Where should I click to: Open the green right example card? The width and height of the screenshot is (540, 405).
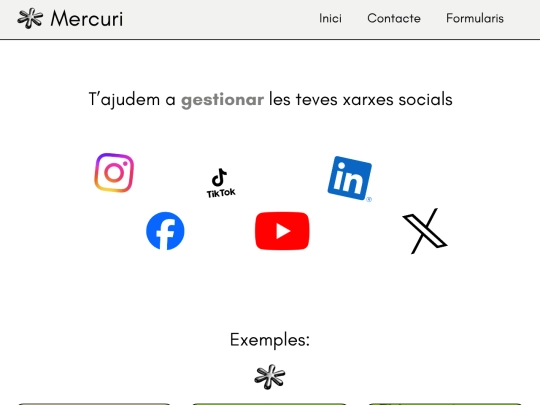(445, 403)
